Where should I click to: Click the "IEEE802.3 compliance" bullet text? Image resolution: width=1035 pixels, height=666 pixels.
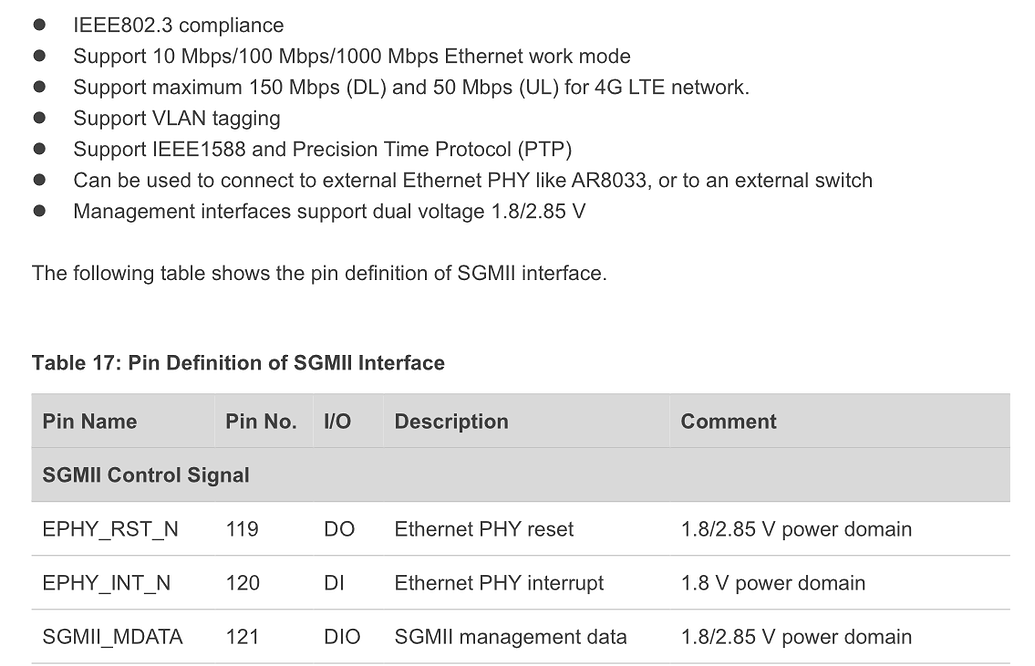[178, 26]
